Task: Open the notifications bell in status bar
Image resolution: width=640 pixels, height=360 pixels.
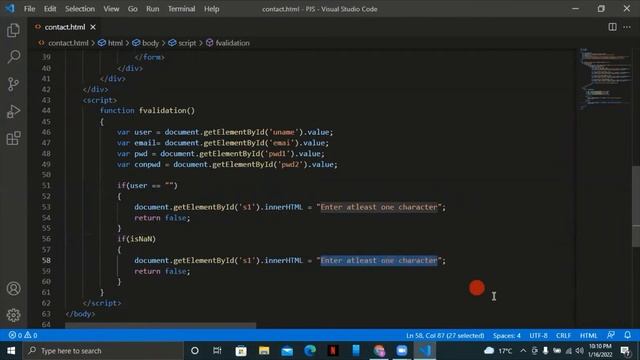Action: click(627, 335)
